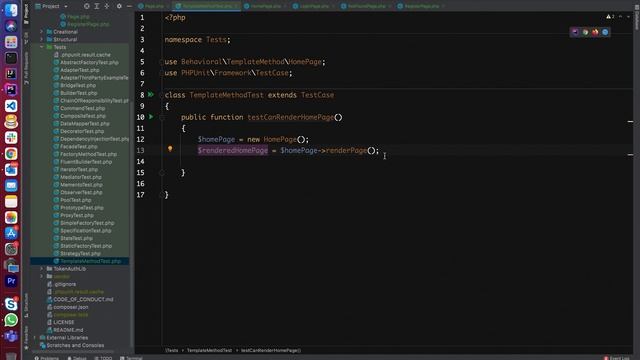This screenshot has width=640, height=360.
Task: Collapse all in Project panel toolbar
Action: coord(107,6)
